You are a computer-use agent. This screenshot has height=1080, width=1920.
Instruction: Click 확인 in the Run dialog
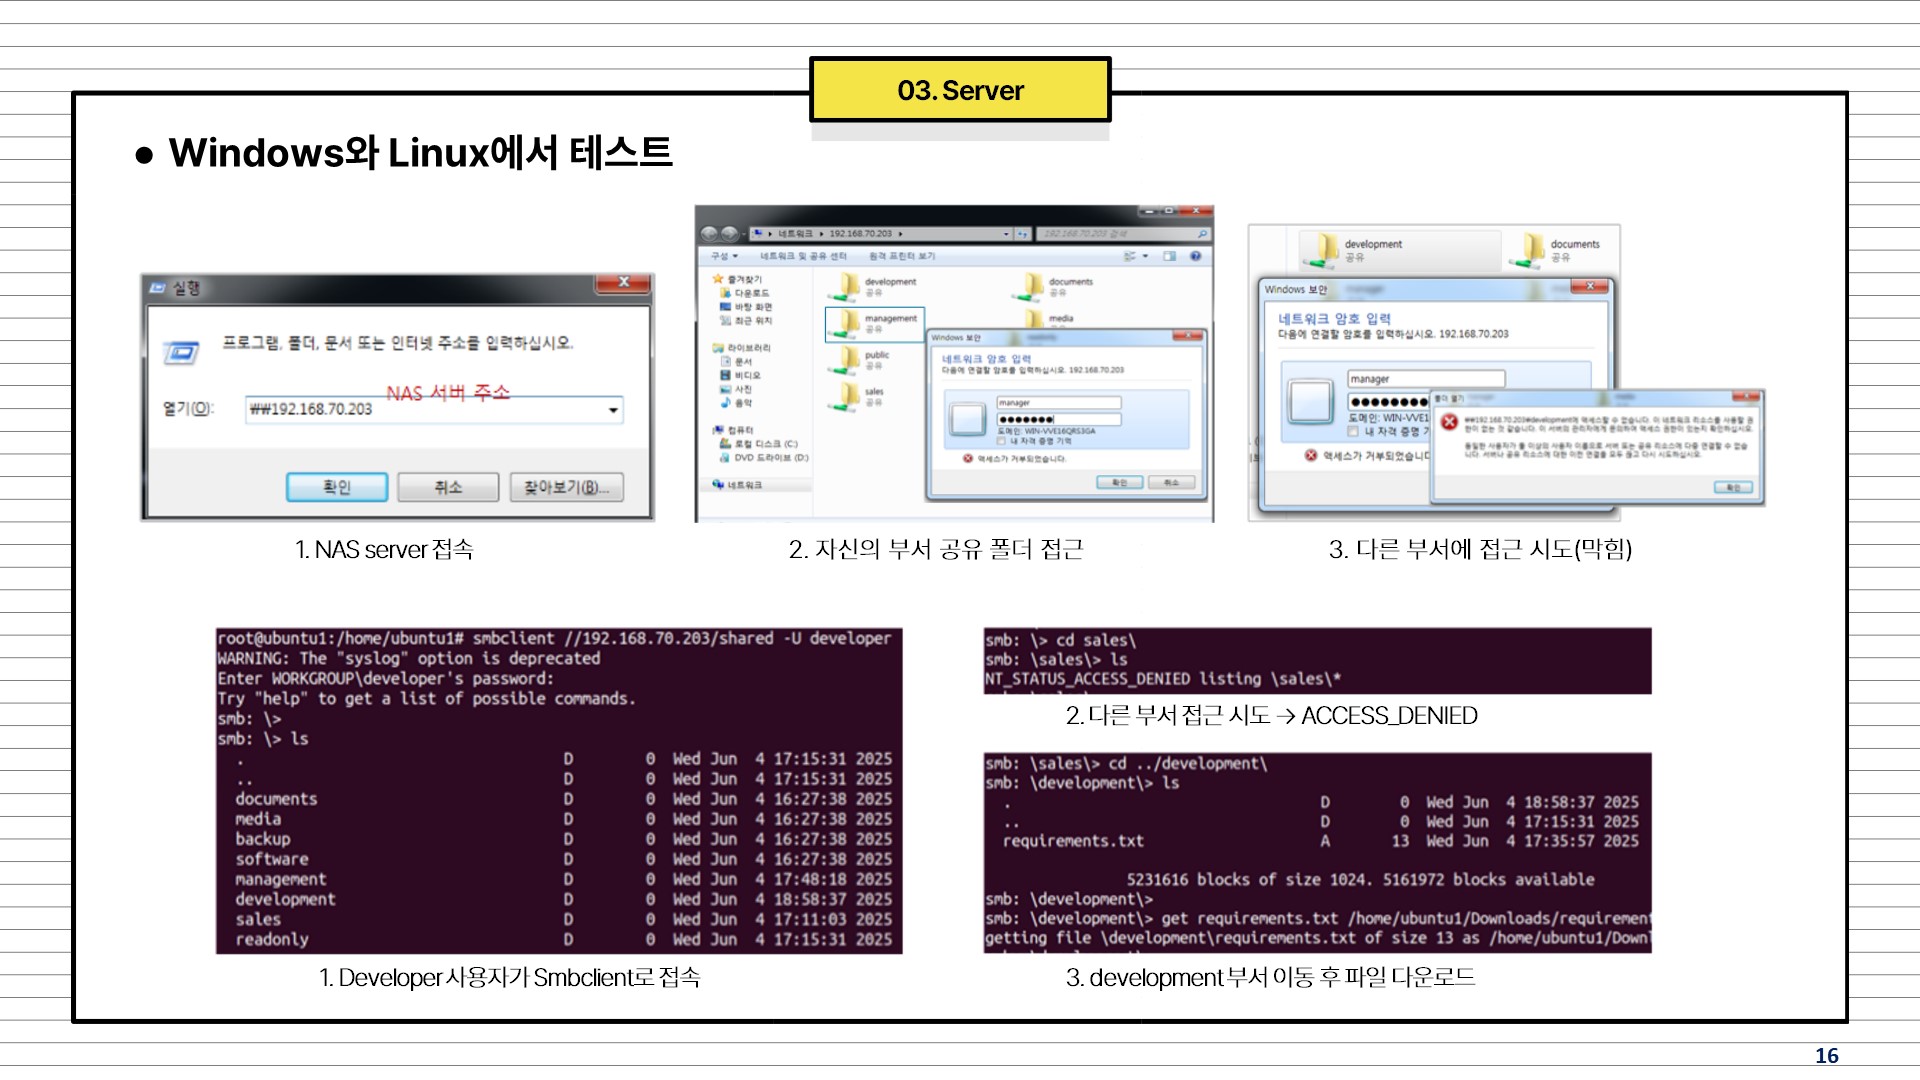pos(337,487)
